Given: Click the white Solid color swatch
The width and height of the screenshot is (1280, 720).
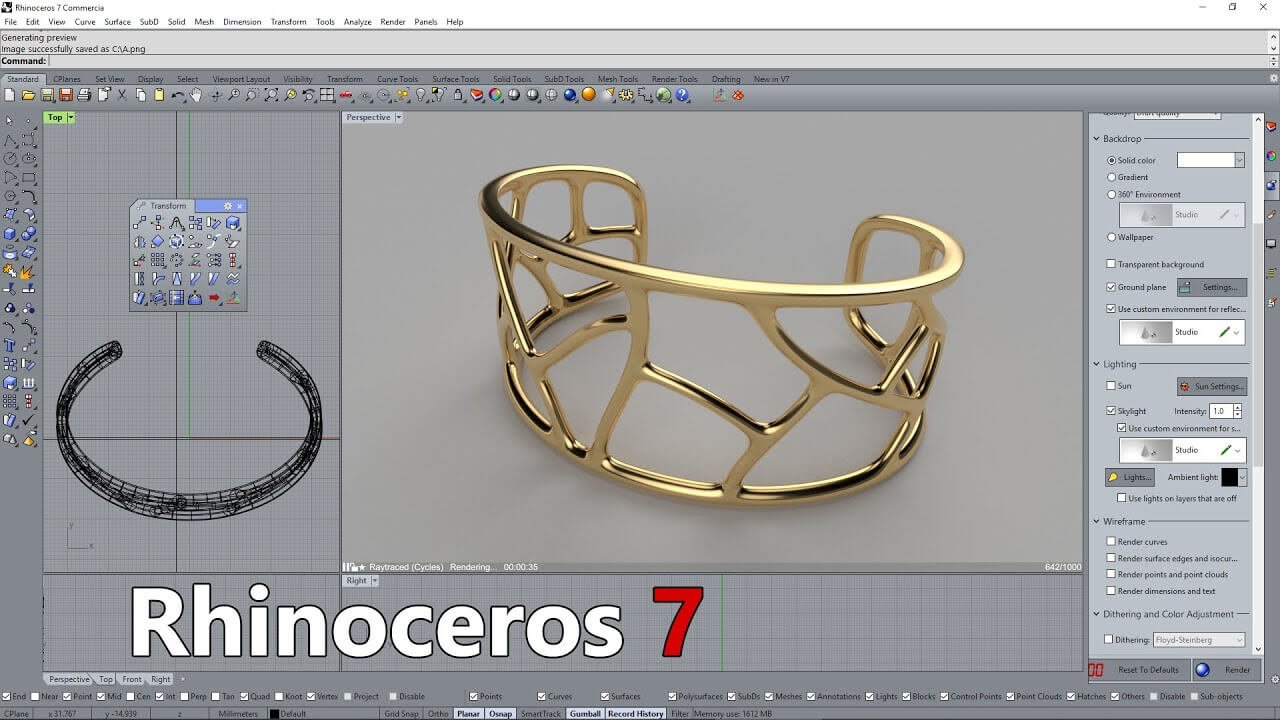Looking at the screenshot, I should point(1205,160).
